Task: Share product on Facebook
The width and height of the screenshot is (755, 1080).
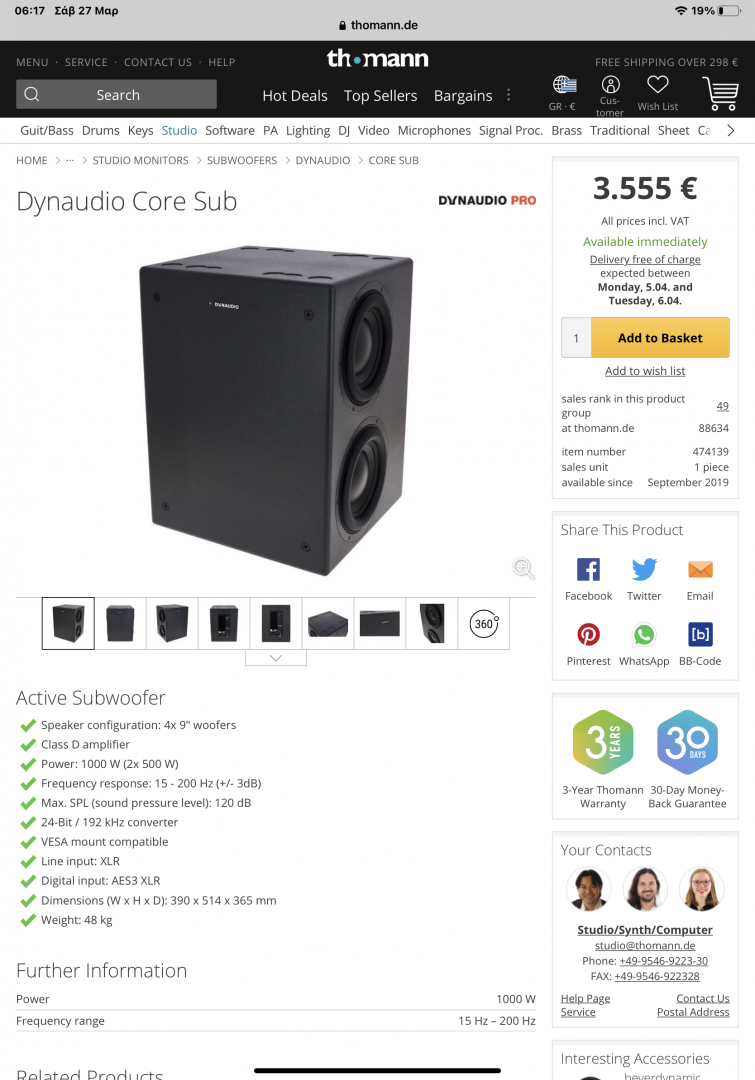Action: pos(588,570)
